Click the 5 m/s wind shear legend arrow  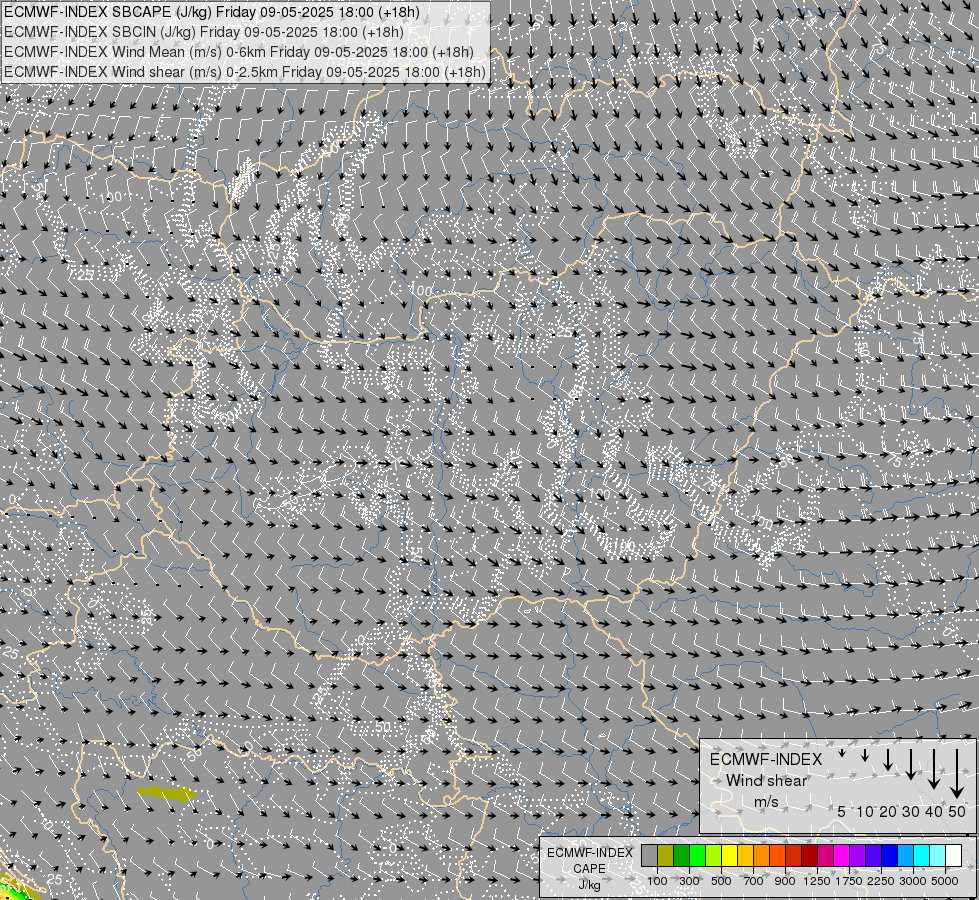842,754
